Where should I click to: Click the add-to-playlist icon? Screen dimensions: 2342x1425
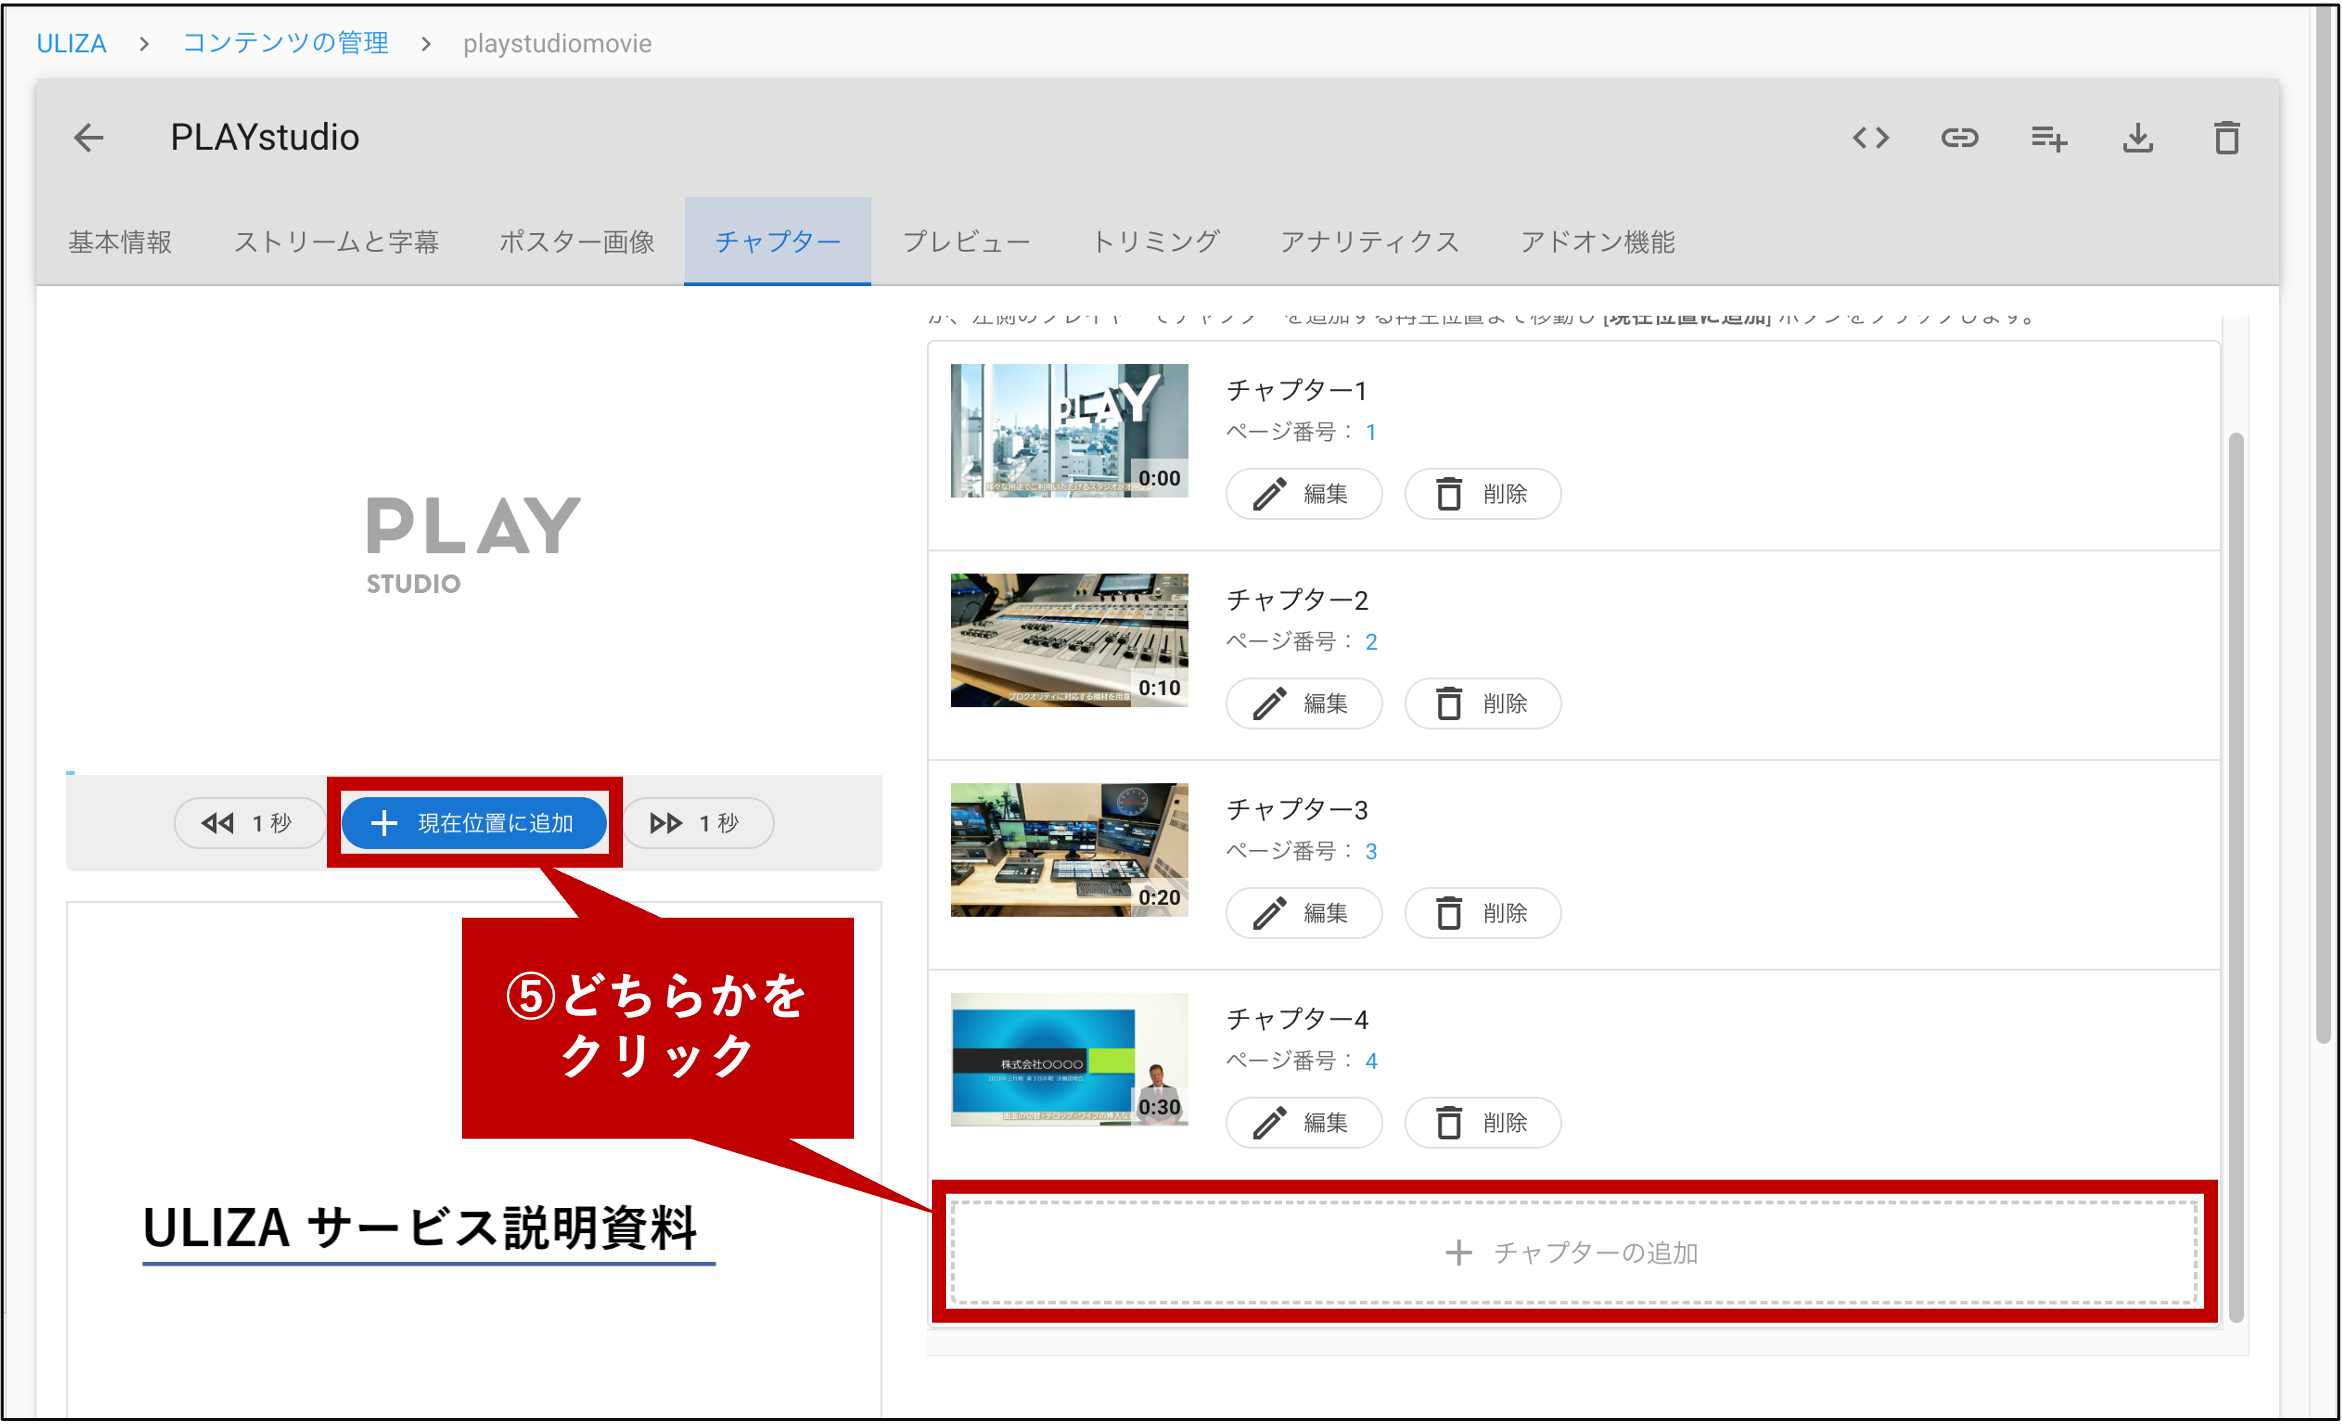[x=2049, y=138]
